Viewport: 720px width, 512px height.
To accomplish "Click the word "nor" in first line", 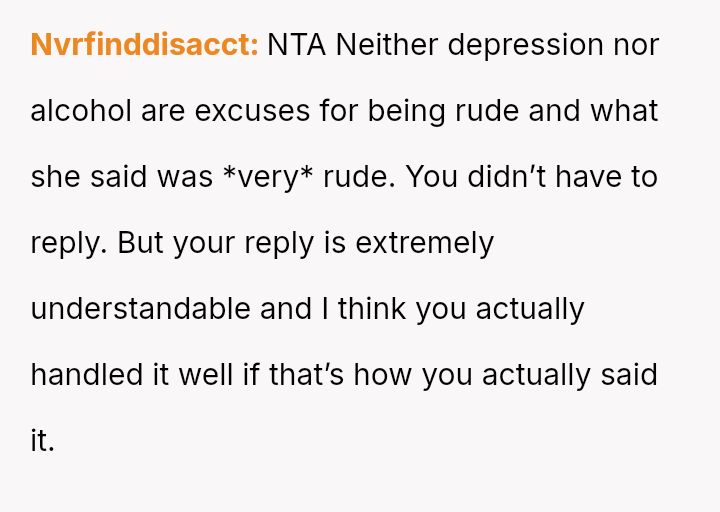I will (x=636, y=46).
